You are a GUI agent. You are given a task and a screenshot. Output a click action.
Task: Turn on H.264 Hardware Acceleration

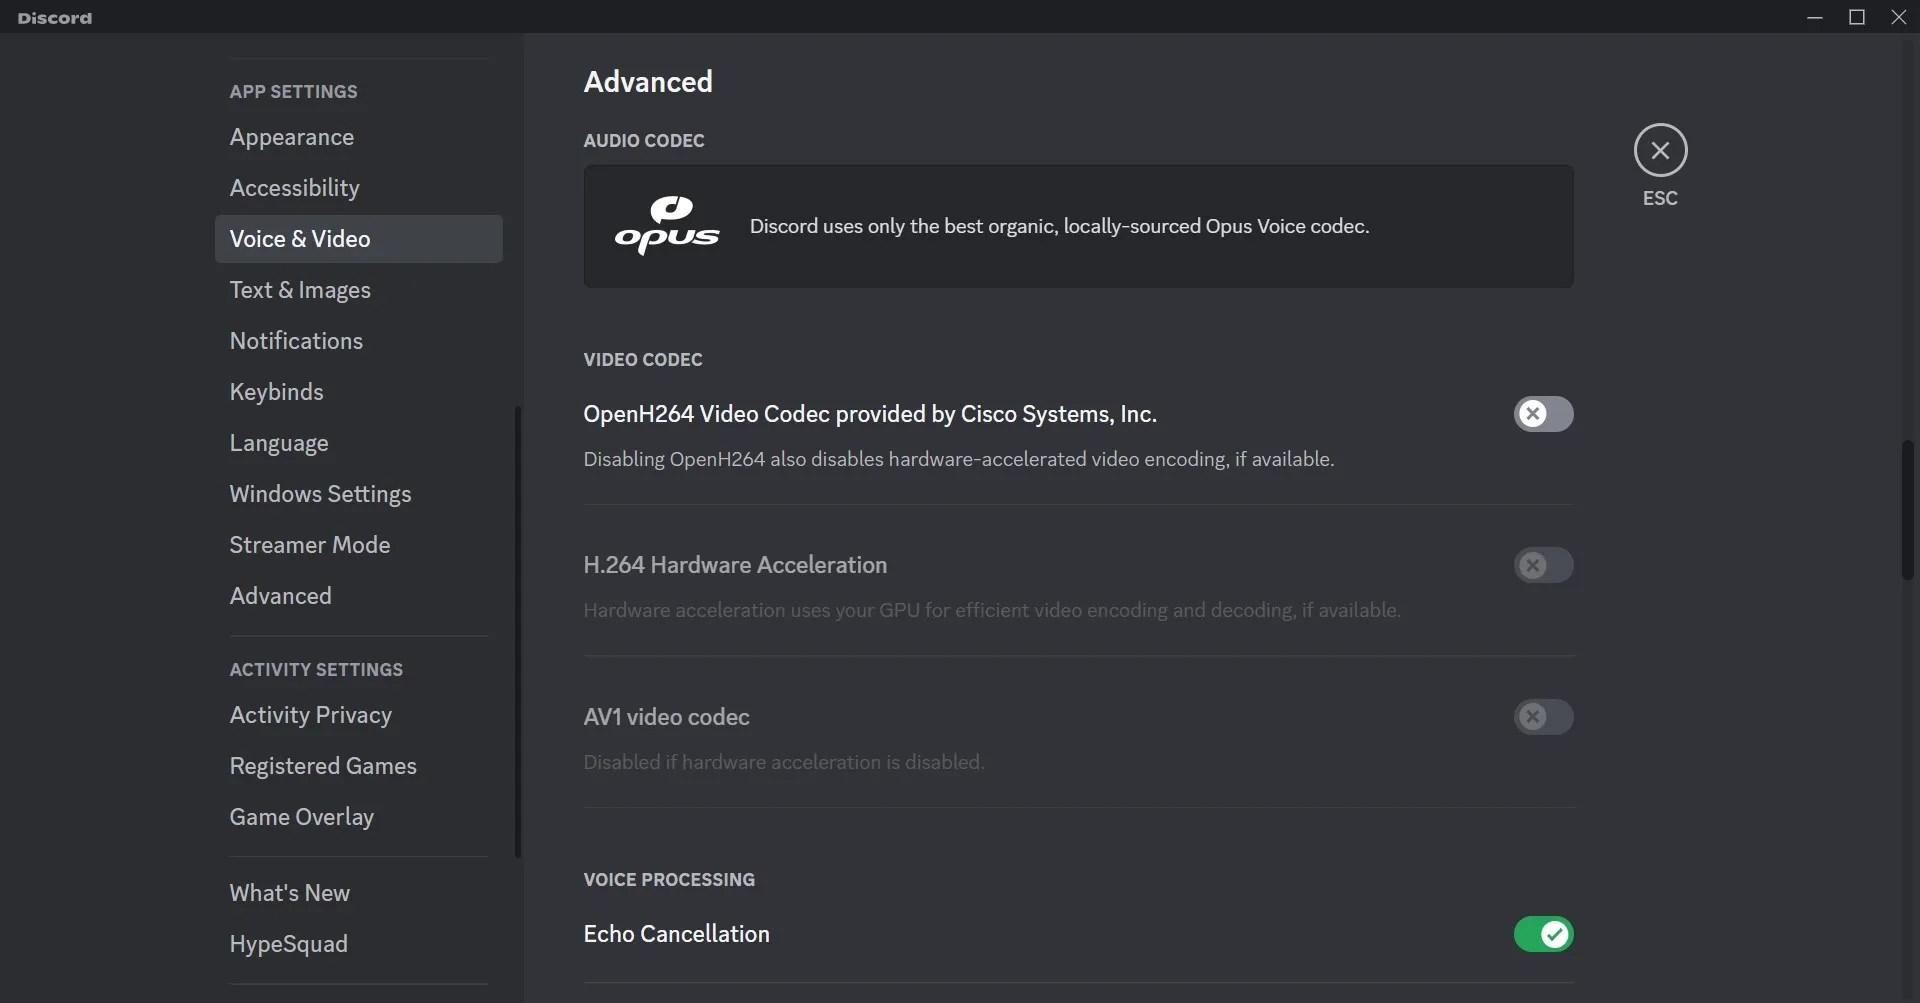(x=1543, y=566)
